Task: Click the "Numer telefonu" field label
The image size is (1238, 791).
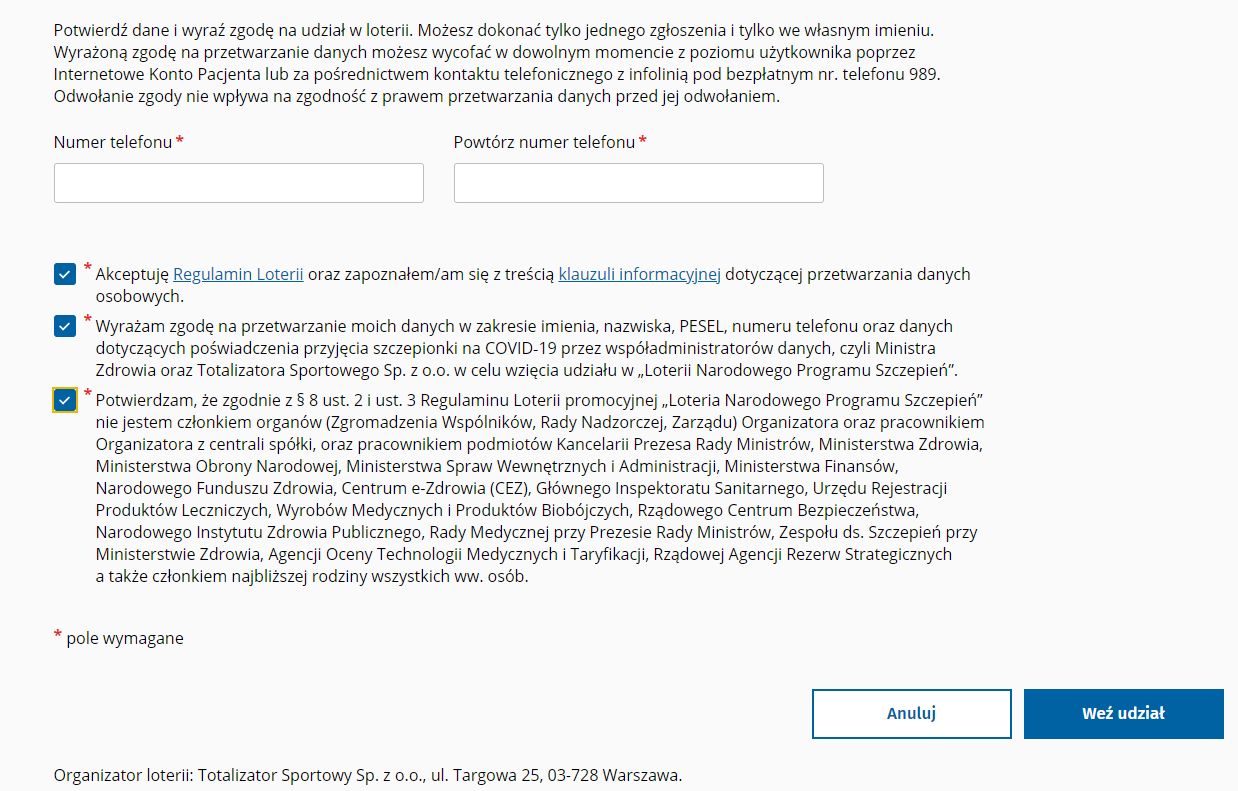Action: click(113, 142)
